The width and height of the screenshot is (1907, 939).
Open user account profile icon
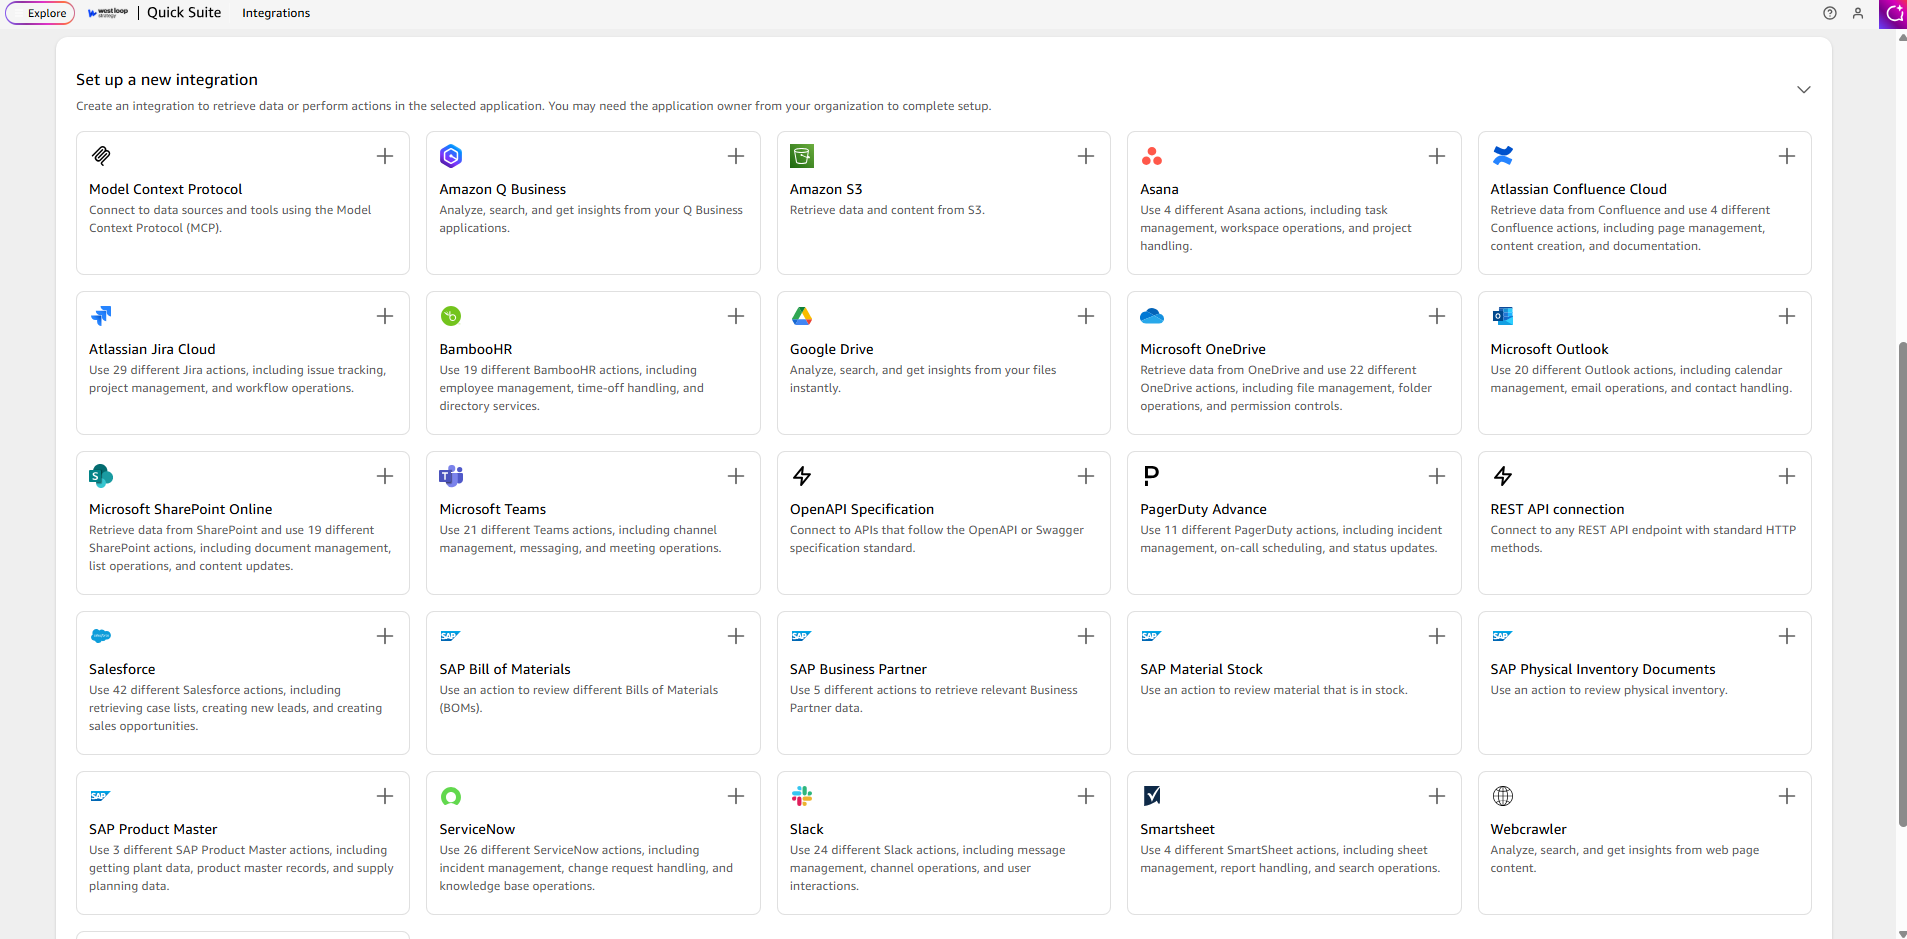[1858, 13]
